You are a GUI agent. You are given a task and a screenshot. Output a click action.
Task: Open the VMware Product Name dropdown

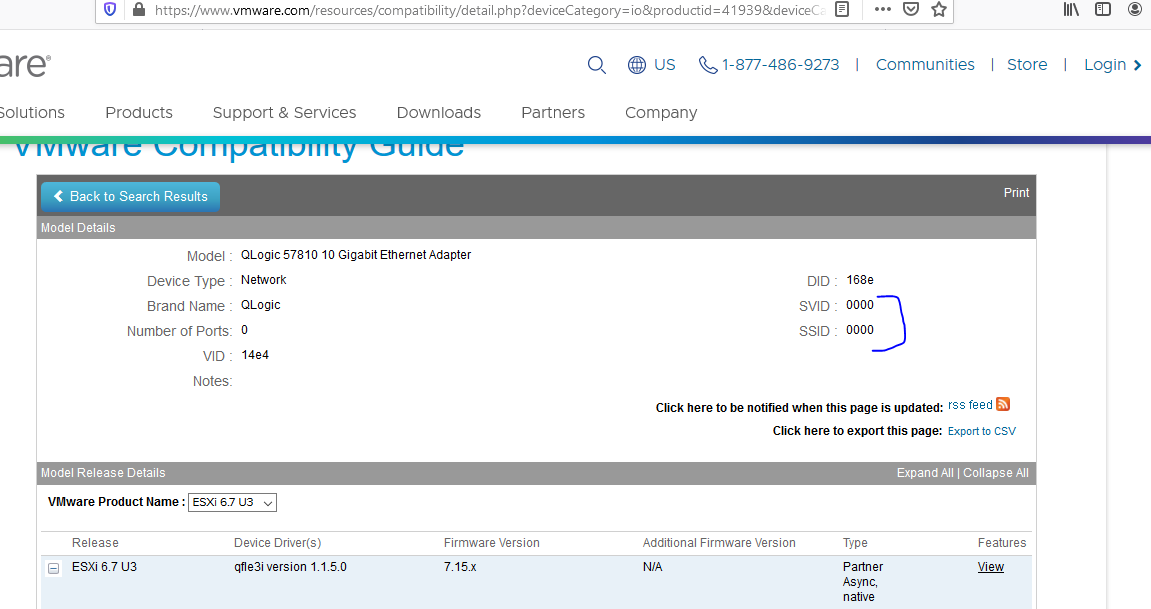pyautogui.click(x=232, y=502)
